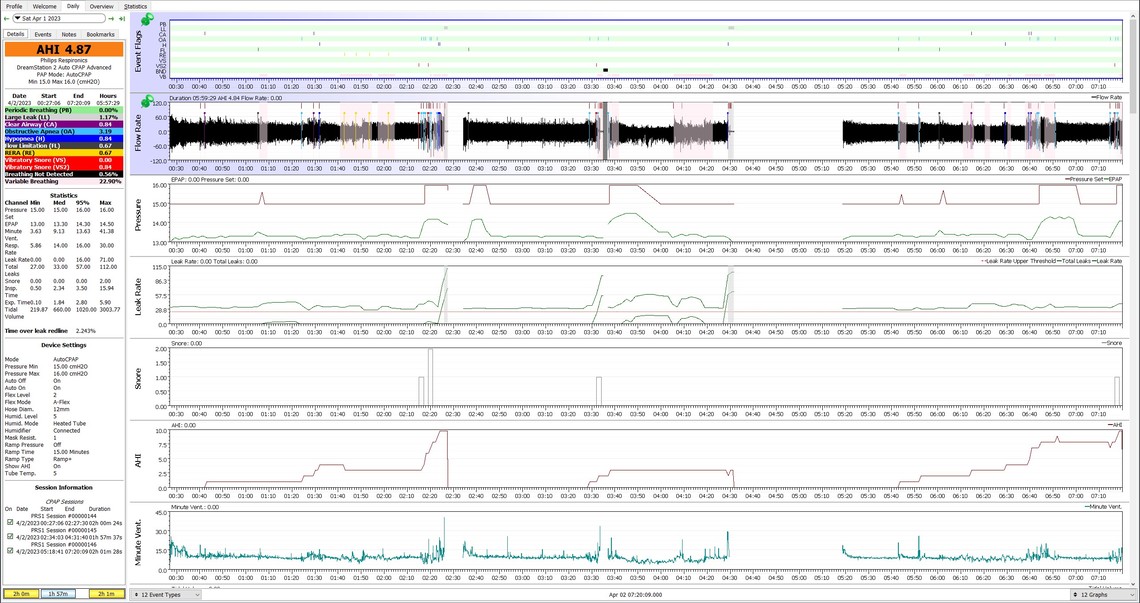Screen dimensions: 1140x603
Task: Expand the 12 Graphs dropdown
Action: (1103, 594)
